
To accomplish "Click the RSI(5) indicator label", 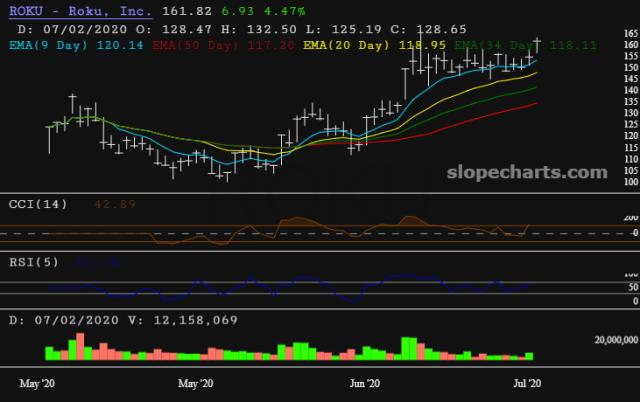I will point(34,262).
